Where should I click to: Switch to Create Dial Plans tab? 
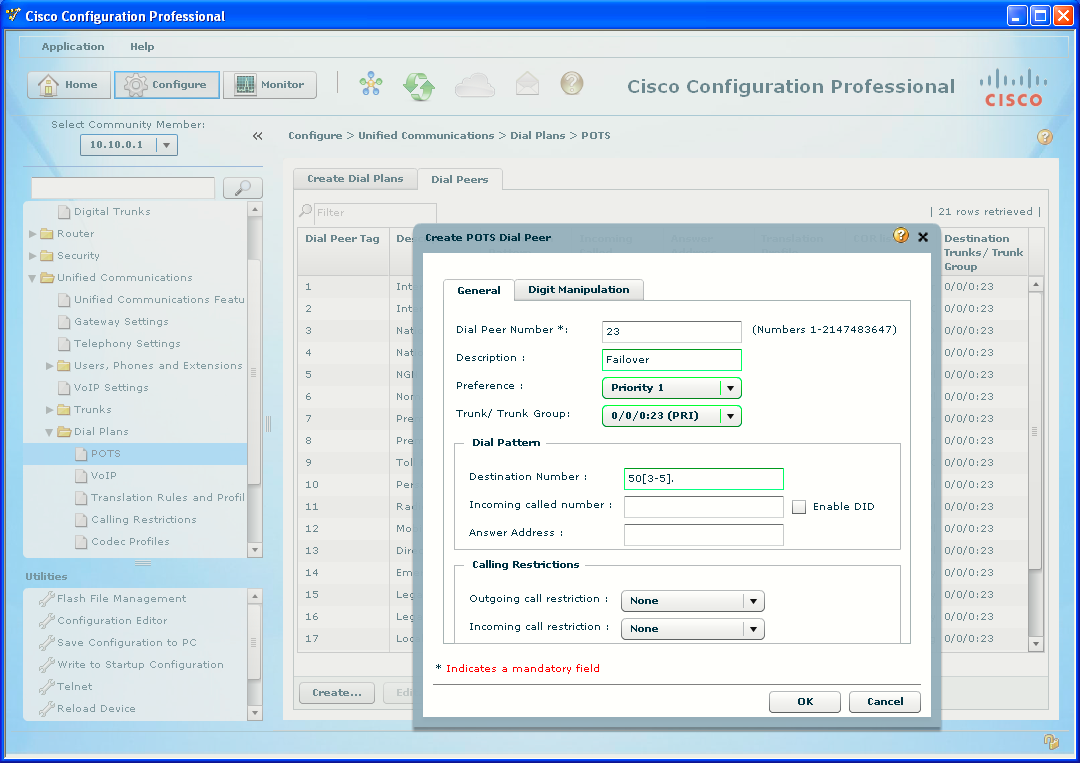[355, 178]
